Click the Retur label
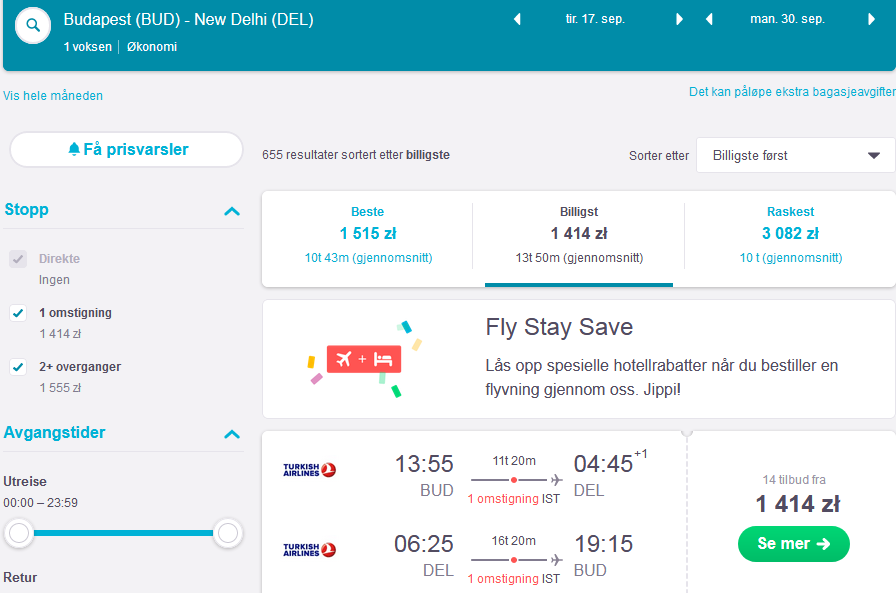 [x=20, y=578]
